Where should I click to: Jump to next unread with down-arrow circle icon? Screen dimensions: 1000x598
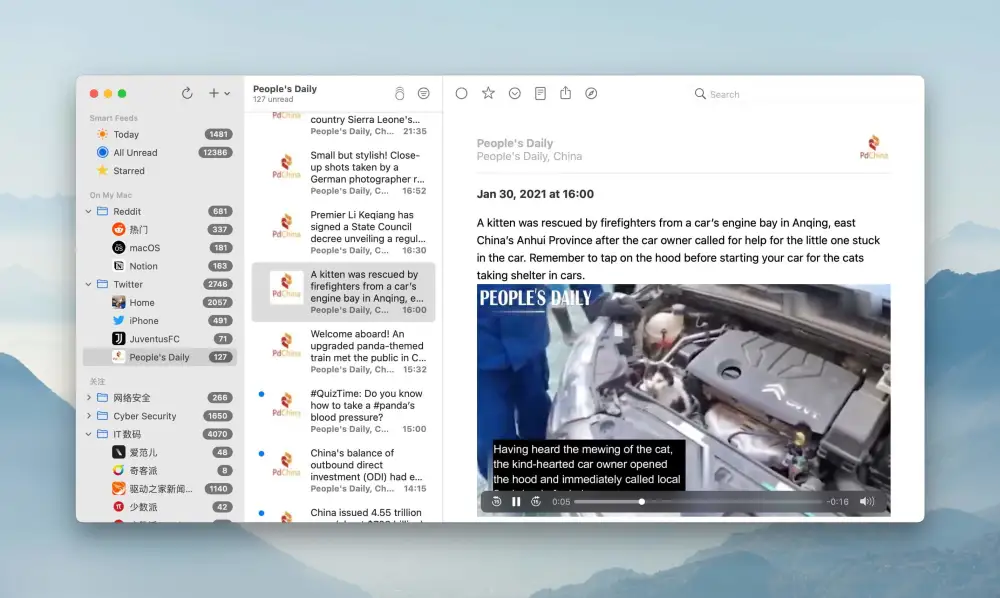click(515, 93)
